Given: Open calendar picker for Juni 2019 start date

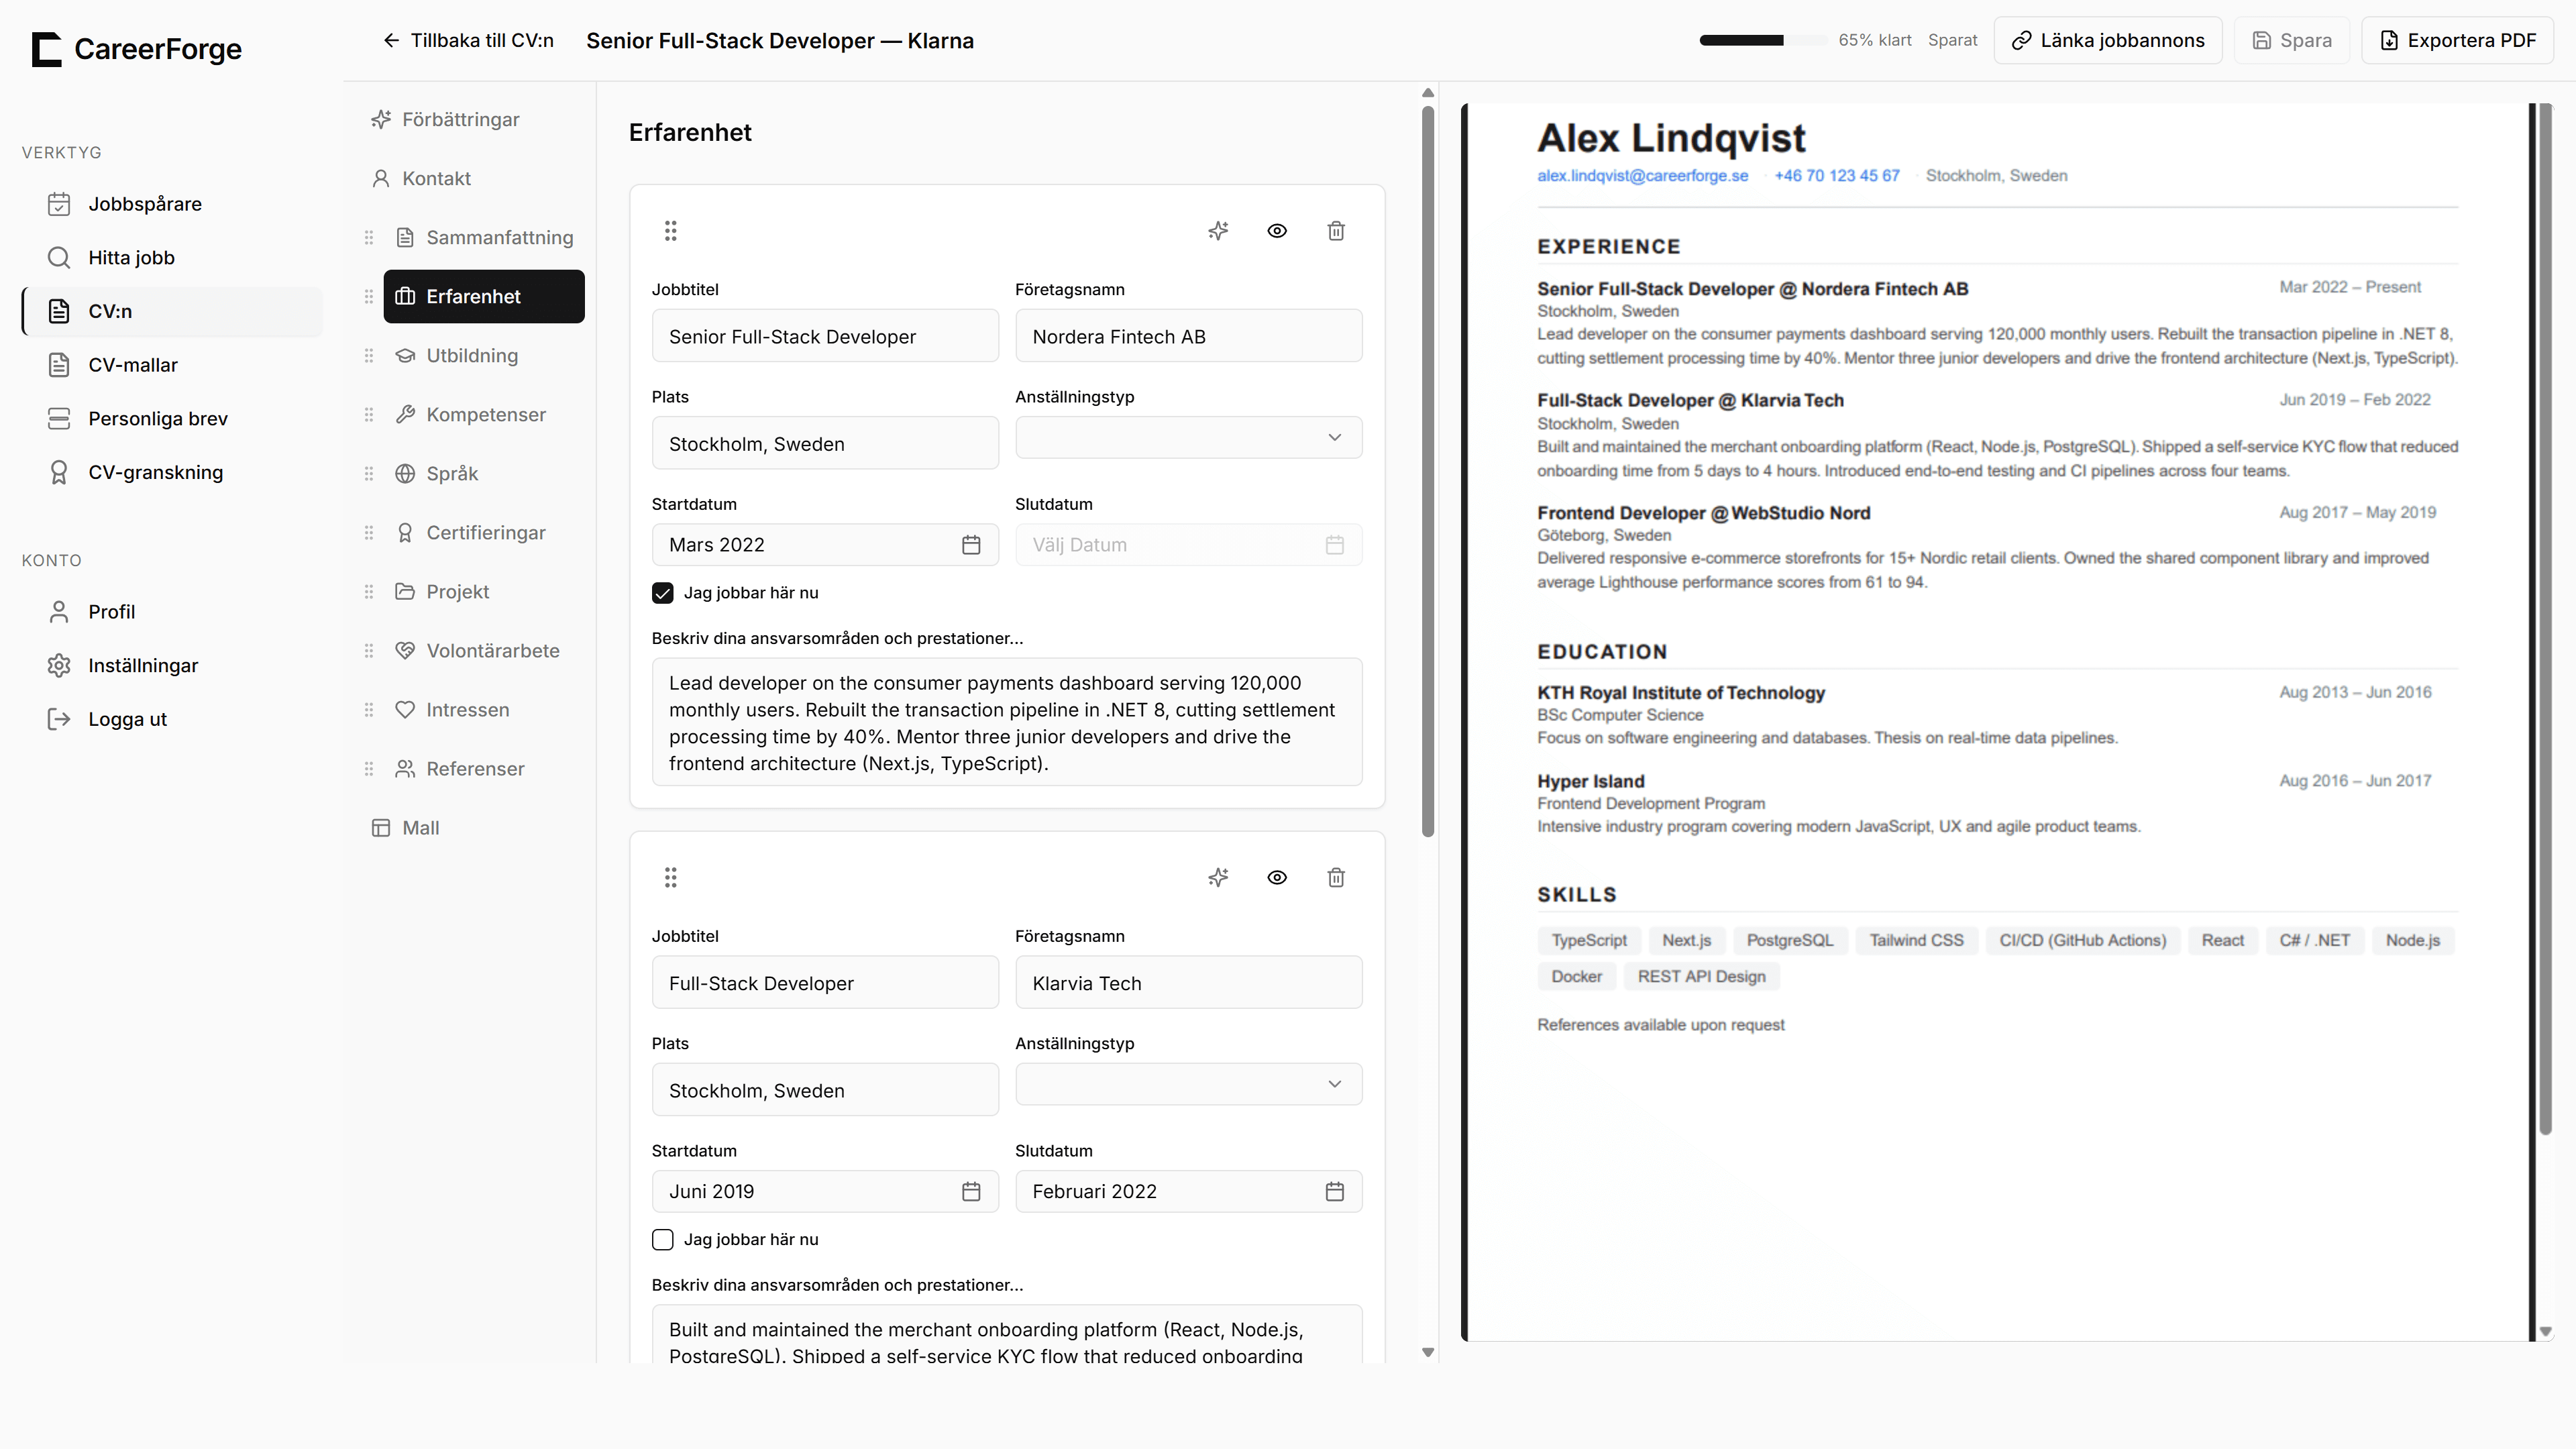Looking at the screenshot, I should (x=971, y=1191).
